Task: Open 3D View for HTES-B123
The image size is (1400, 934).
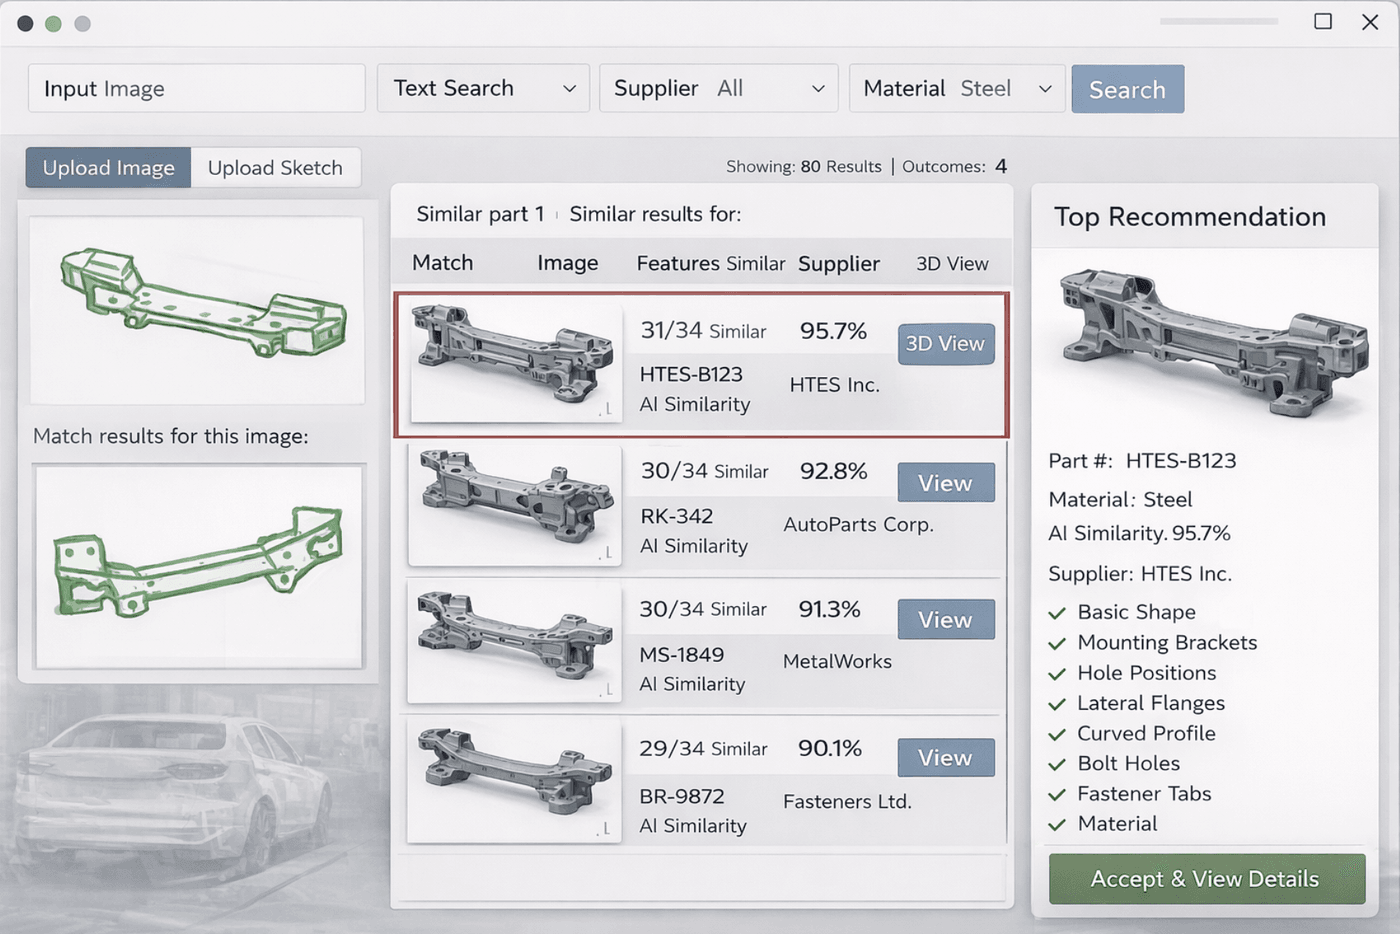Action: [946, 344]
